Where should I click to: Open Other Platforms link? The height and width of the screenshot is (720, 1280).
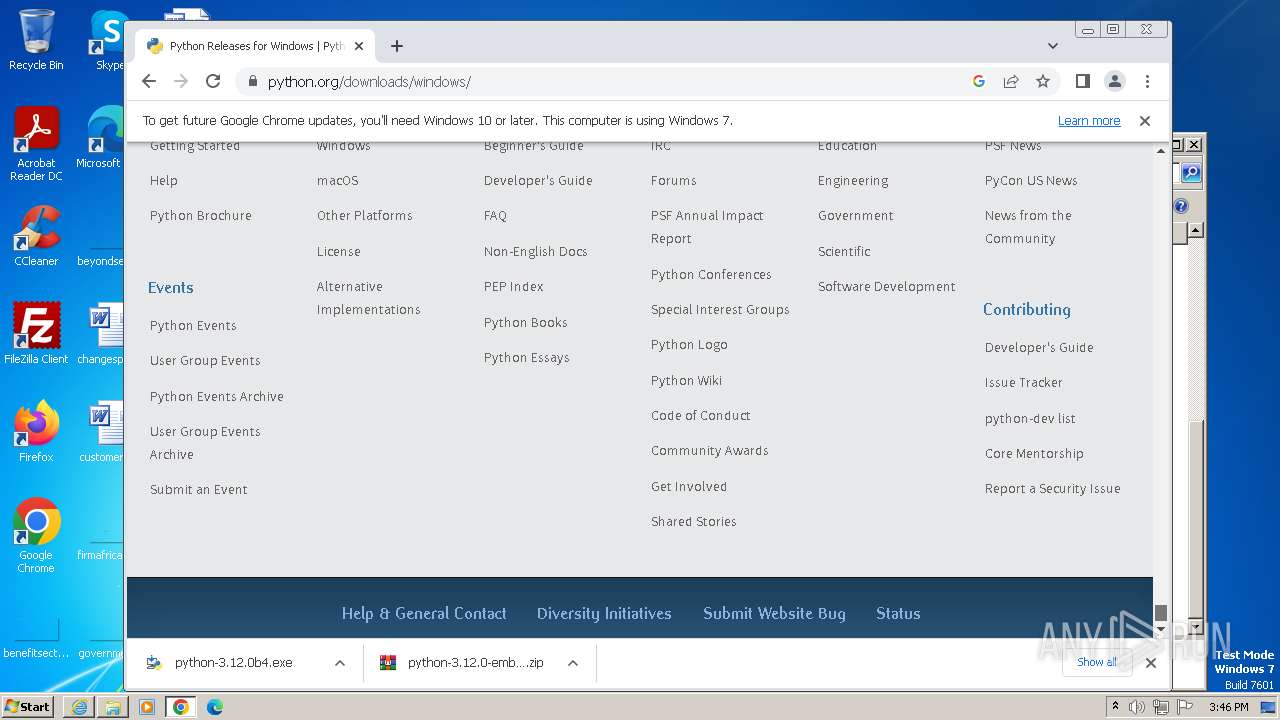365,216
